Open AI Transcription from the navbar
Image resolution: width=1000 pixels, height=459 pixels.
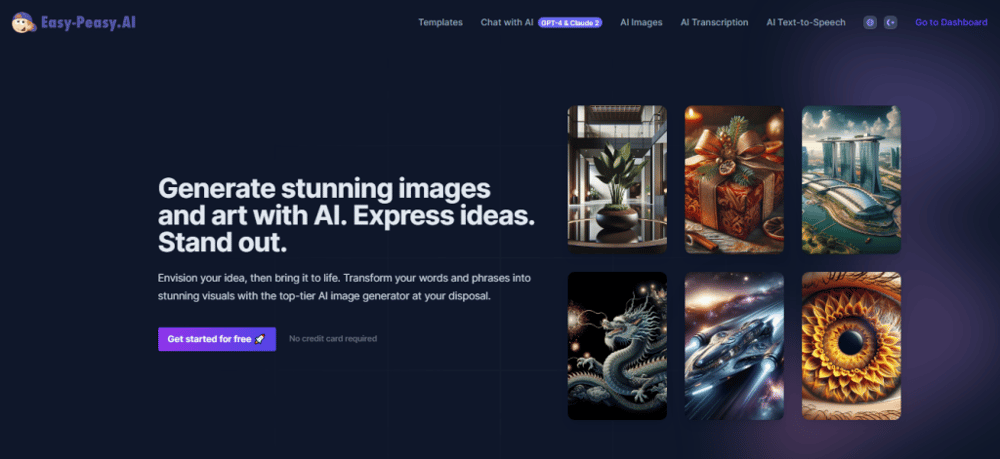coord(714,22)
